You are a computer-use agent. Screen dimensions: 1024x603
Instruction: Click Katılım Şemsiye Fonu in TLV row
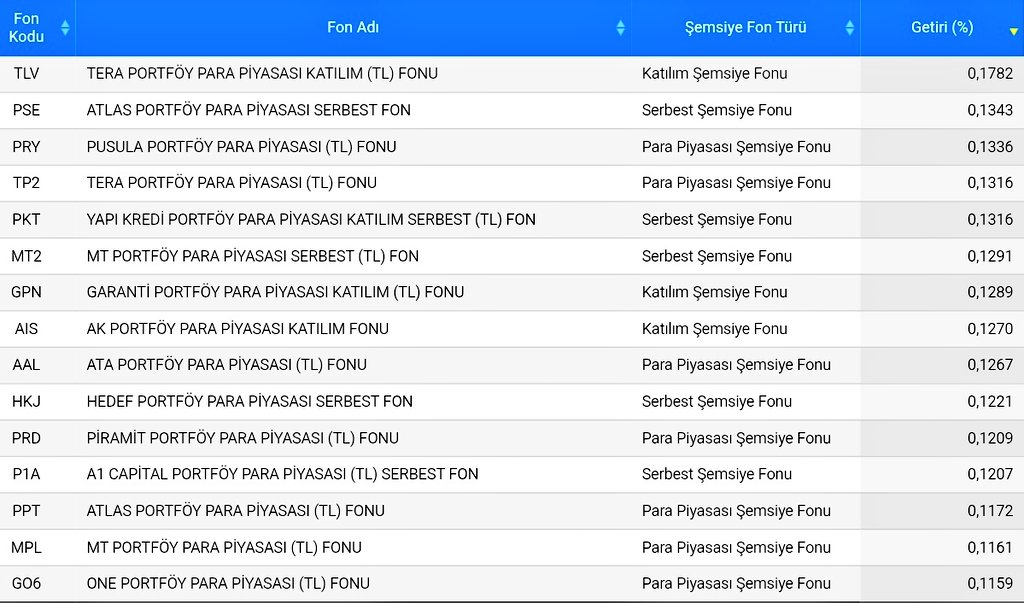pyautogui.click(x=714, y=73)
